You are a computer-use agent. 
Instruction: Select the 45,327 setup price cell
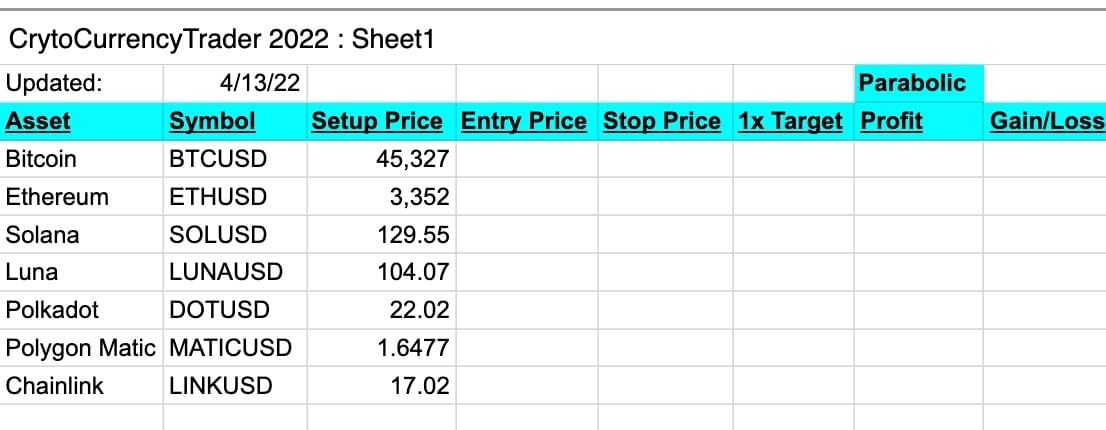[x=382, y=159]
